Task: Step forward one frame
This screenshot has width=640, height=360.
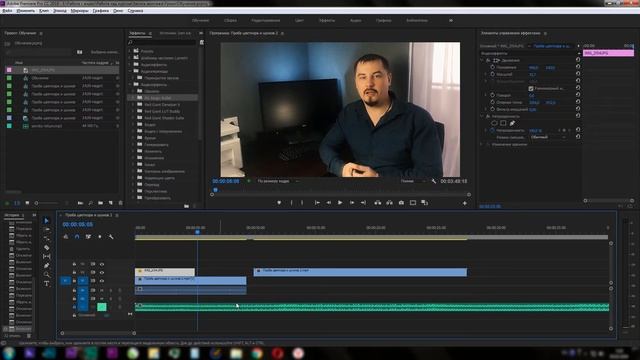Action: tap(351, 202)
